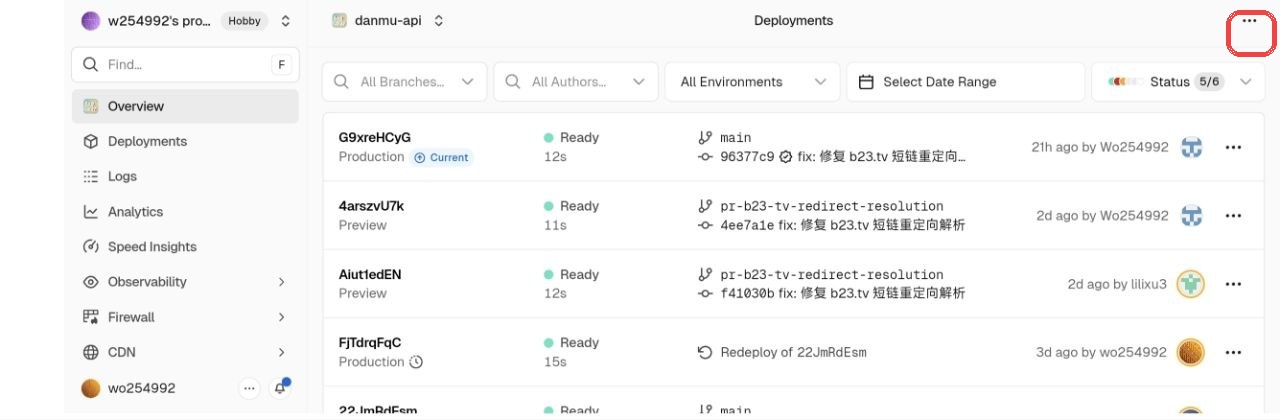Image resolution: width=1280 pixels, height=420 pixels.
Task: Click the Current badge on G9xreHCyG
Action: [x=442, y=157]
